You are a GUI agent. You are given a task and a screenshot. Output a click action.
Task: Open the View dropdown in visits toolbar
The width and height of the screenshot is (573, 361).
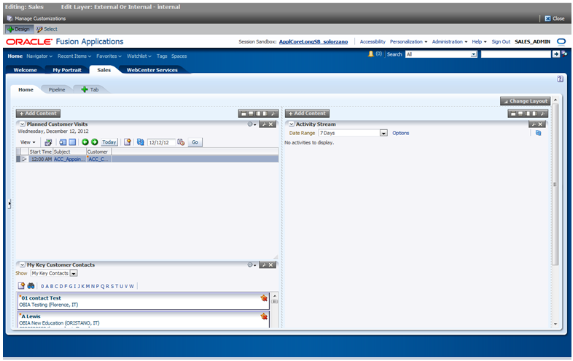coord(28,142)
